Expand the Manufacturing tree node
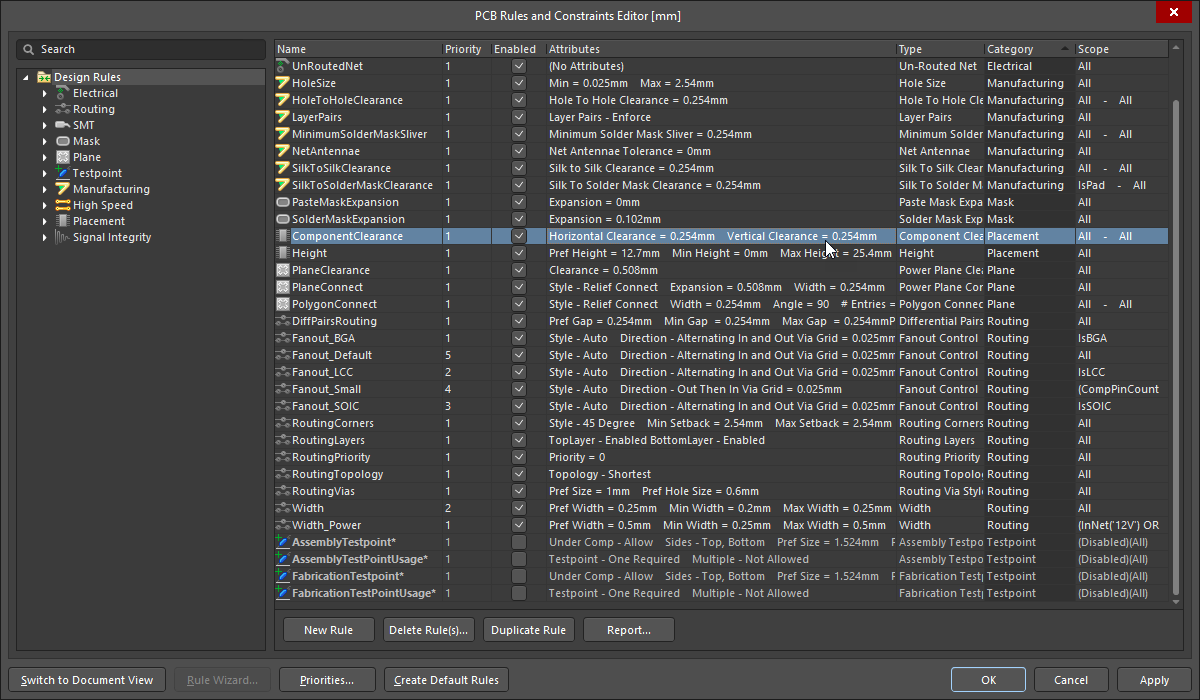The width and height of the screenshot is (1200, 700). pyautogui.click(x=45, y=189)
